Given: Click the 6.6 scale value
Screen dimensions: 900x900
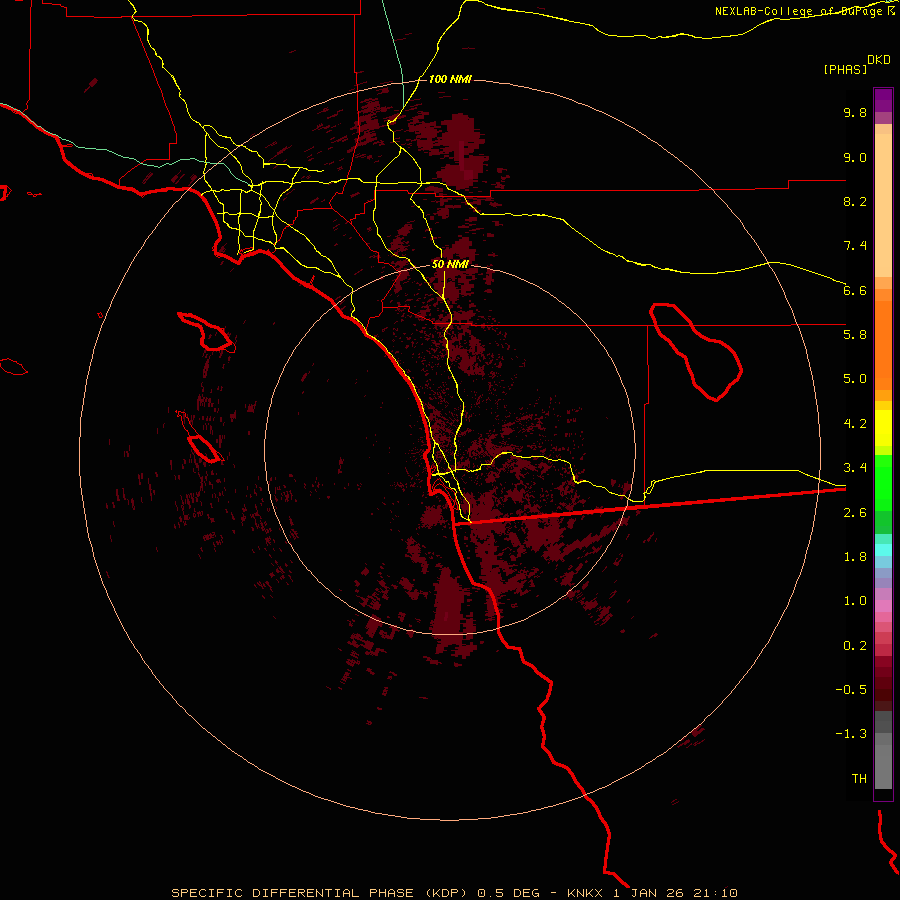Looking at the screenshot, I should coord(855,290).
